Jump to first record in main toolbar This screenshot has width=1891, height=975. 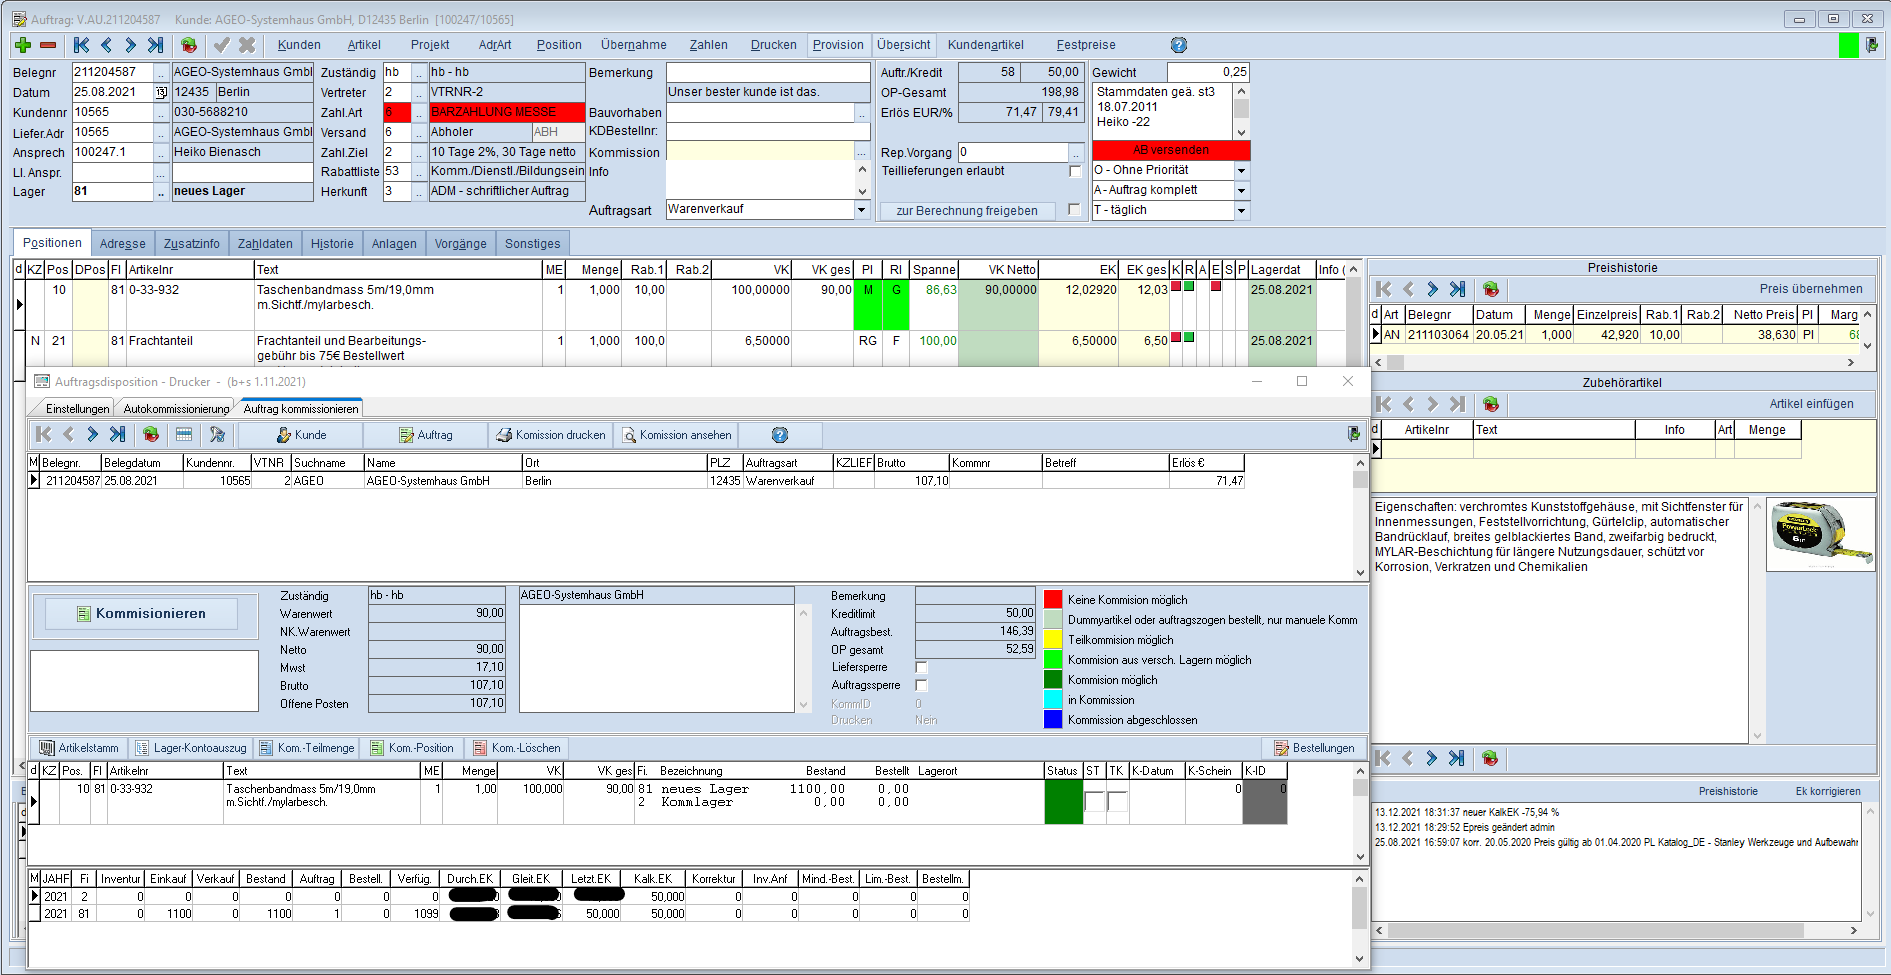(82, 45)
